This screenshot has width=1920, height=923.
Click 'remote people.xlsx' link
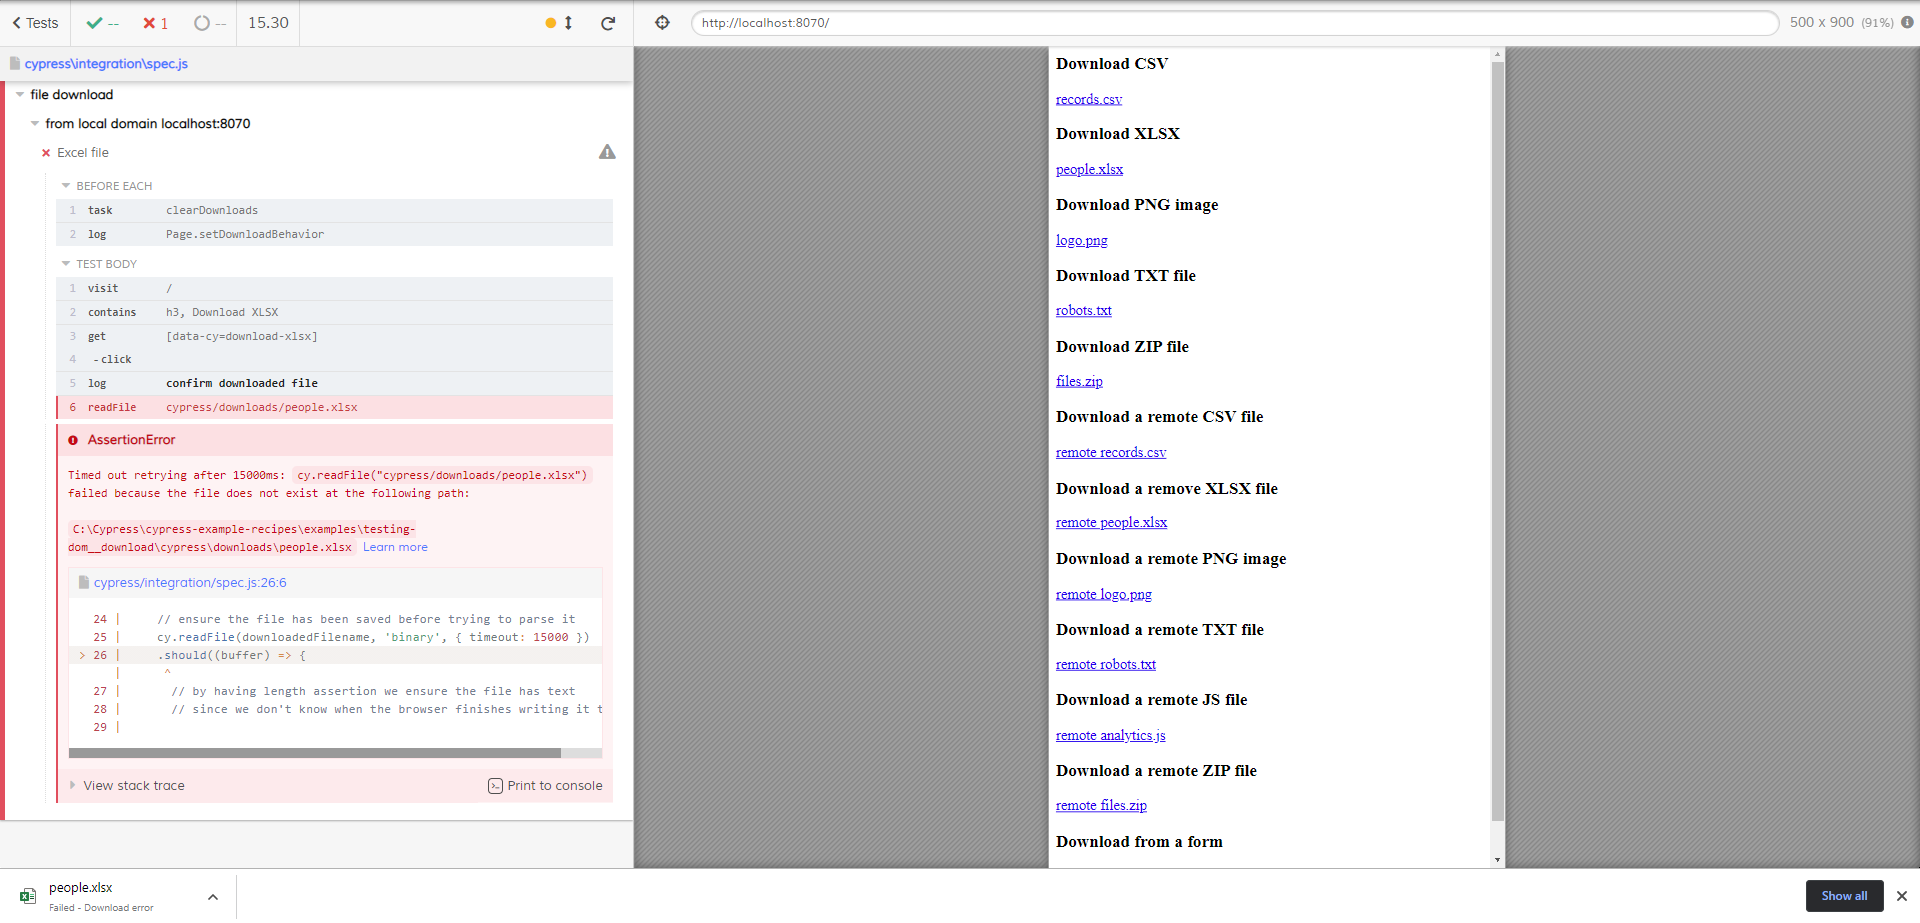[x=1111, y=523]
